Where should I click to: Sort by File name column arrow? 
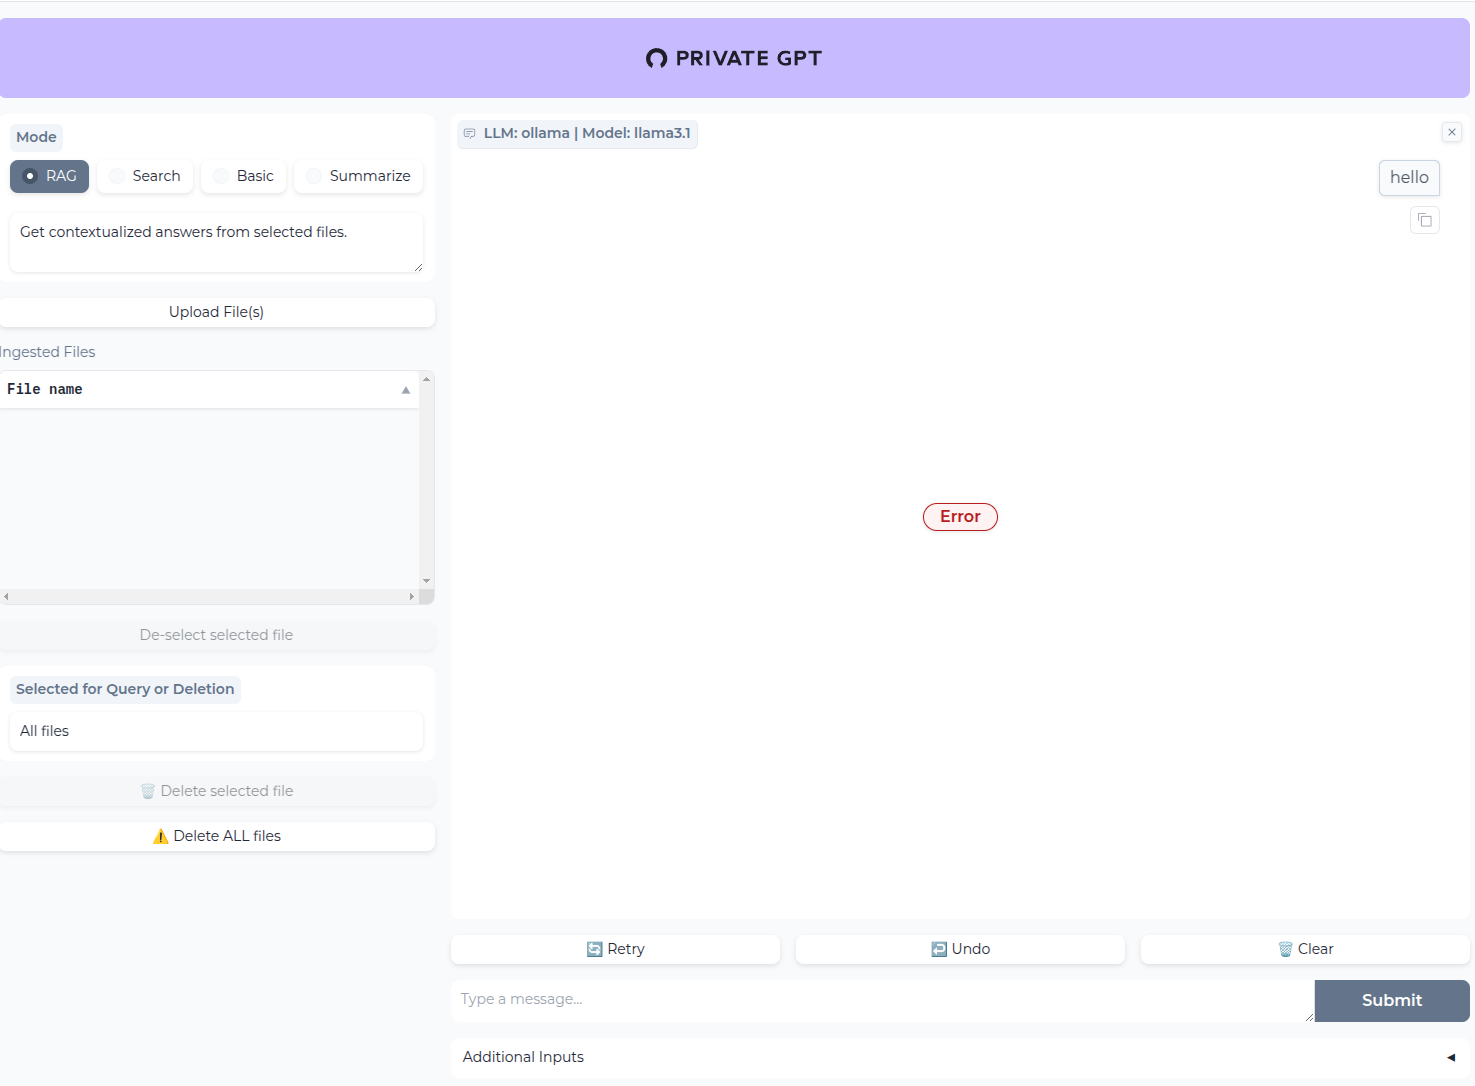pos(406,390)
